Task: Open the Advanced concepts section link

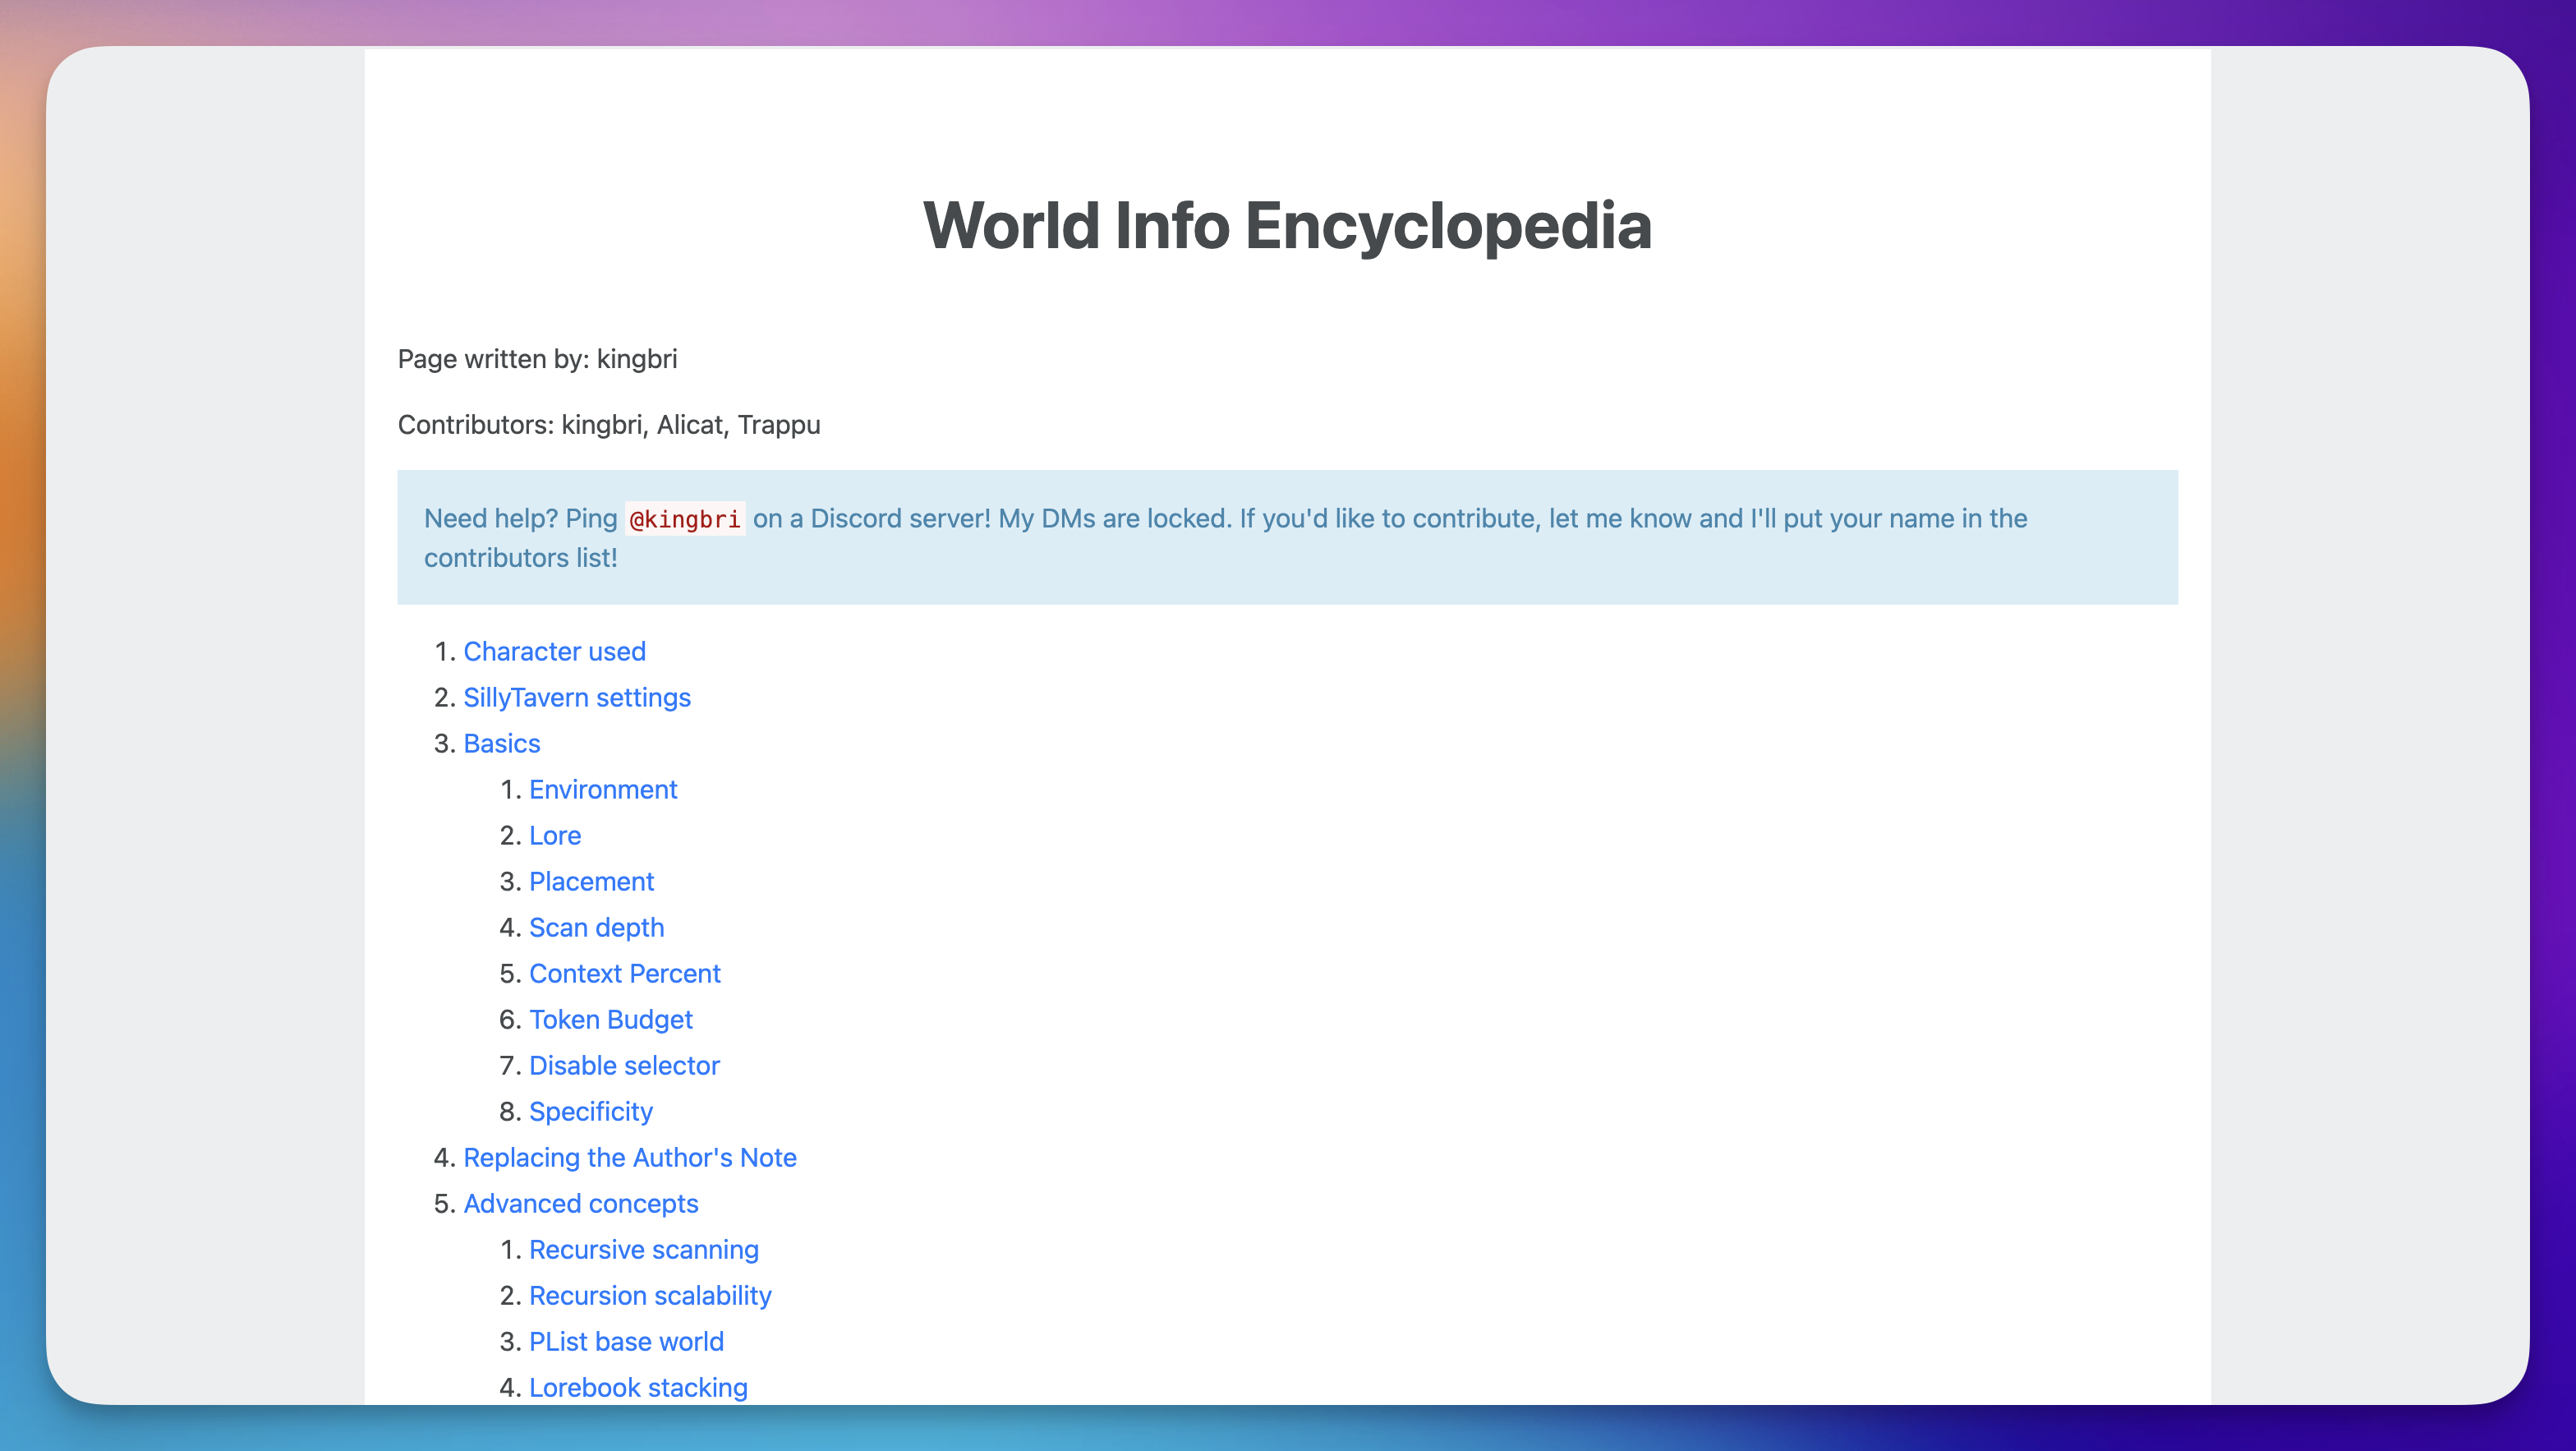Action: 580,1203
